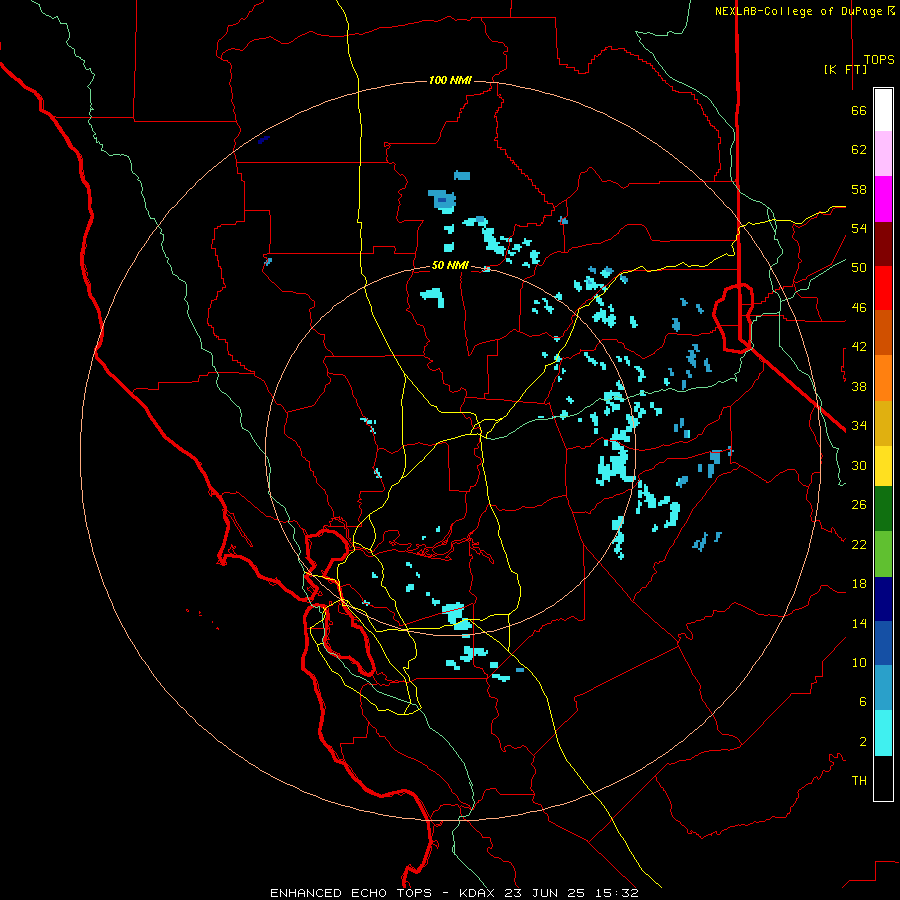This screenshot has height=900, width=900.
Task: Click the '46' legend value label
Action: 859,308
